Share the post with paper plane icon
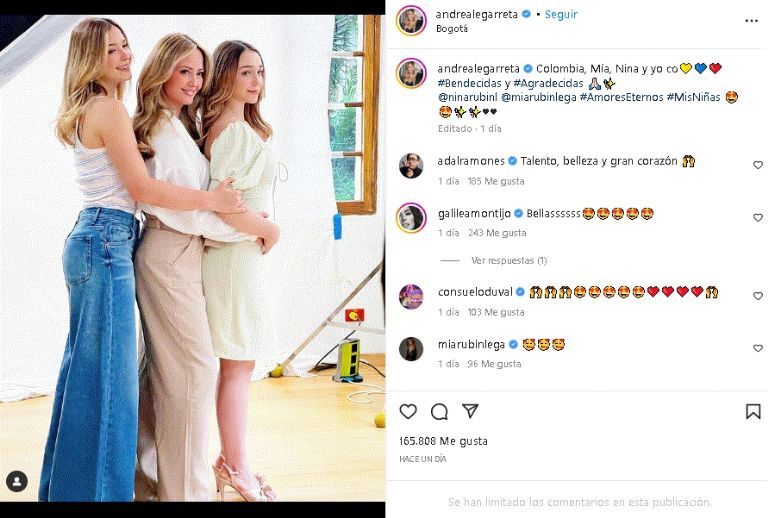The height and width of the screenshot is (518, 768). pyautogui.click(x=470, y=411)
